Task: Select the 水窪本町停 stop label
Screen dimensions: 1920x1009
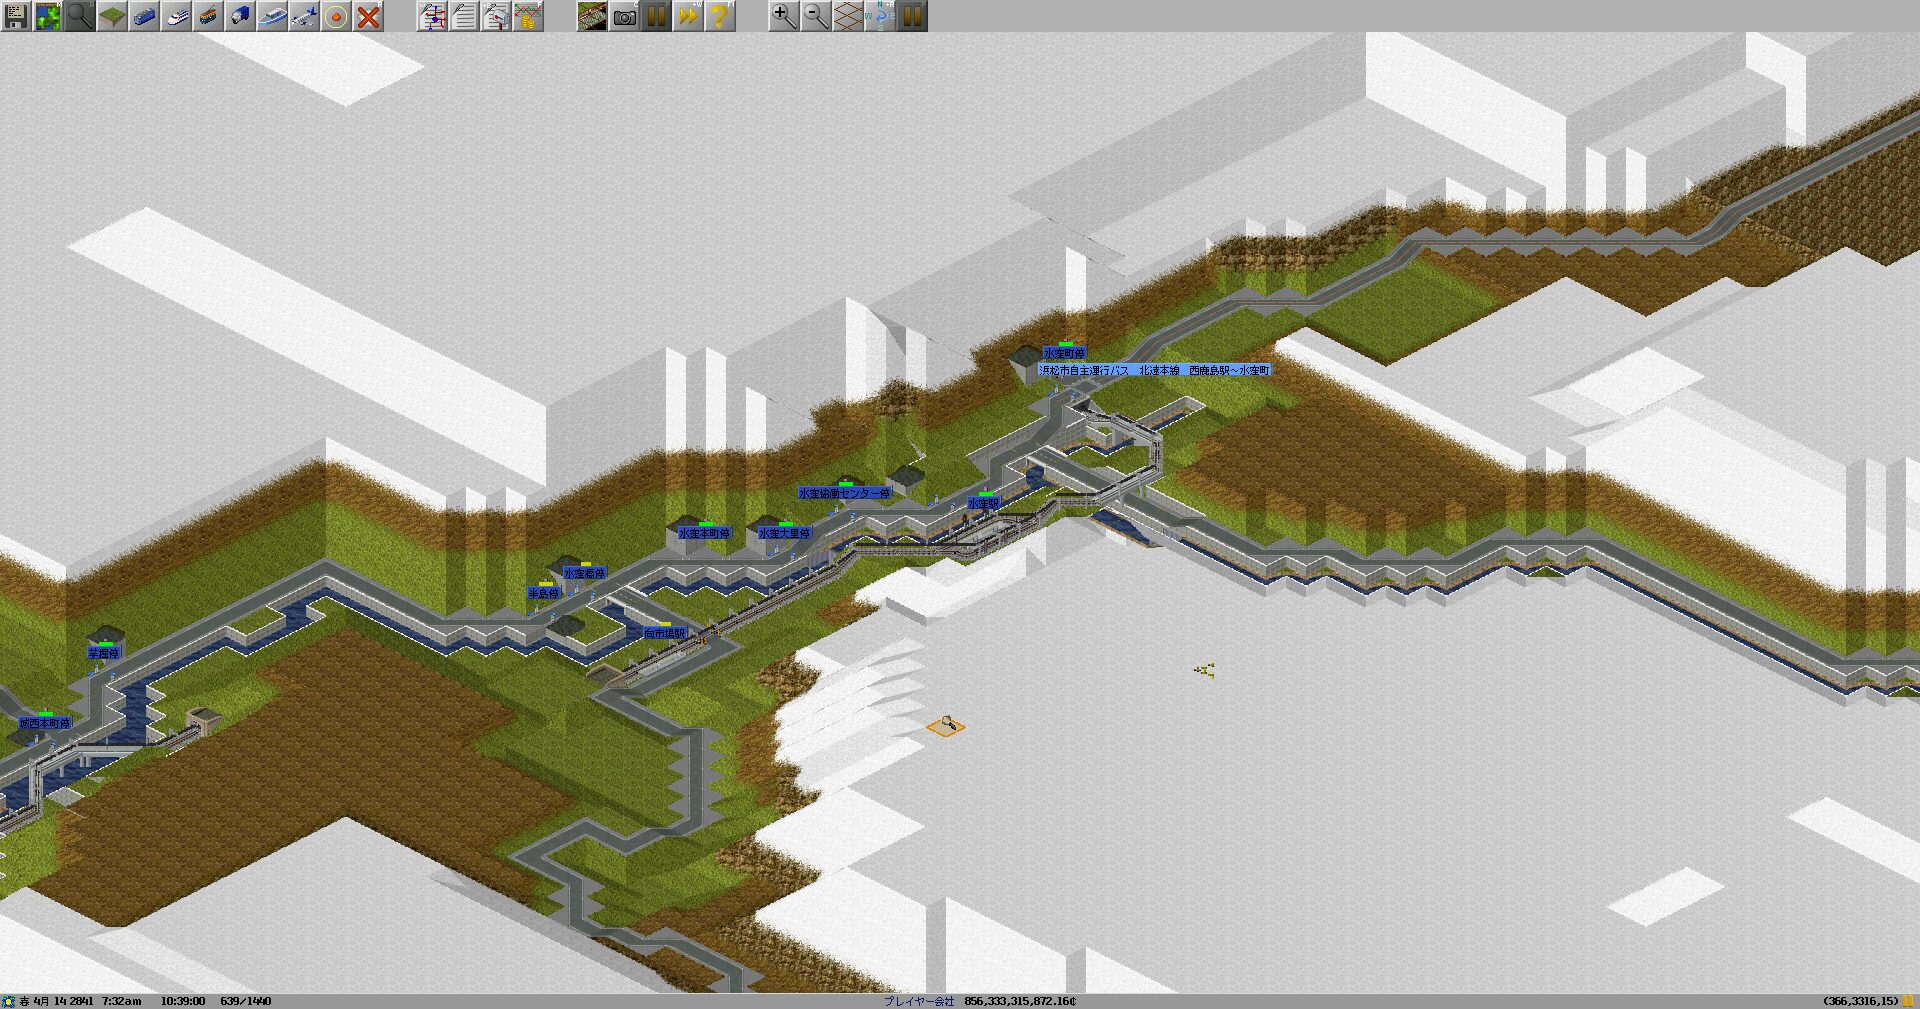Action: [x=704, y=533]
